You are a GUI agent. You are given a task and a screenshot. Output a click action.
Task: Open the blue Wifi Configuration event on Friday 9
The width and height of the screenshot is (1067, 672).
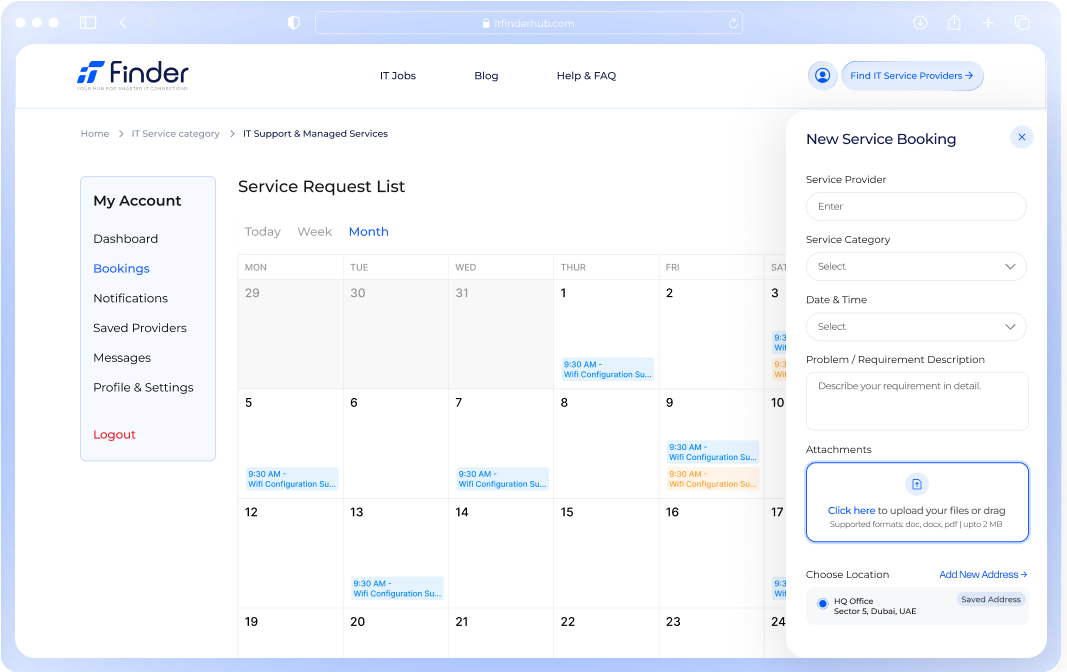[713, 452]
